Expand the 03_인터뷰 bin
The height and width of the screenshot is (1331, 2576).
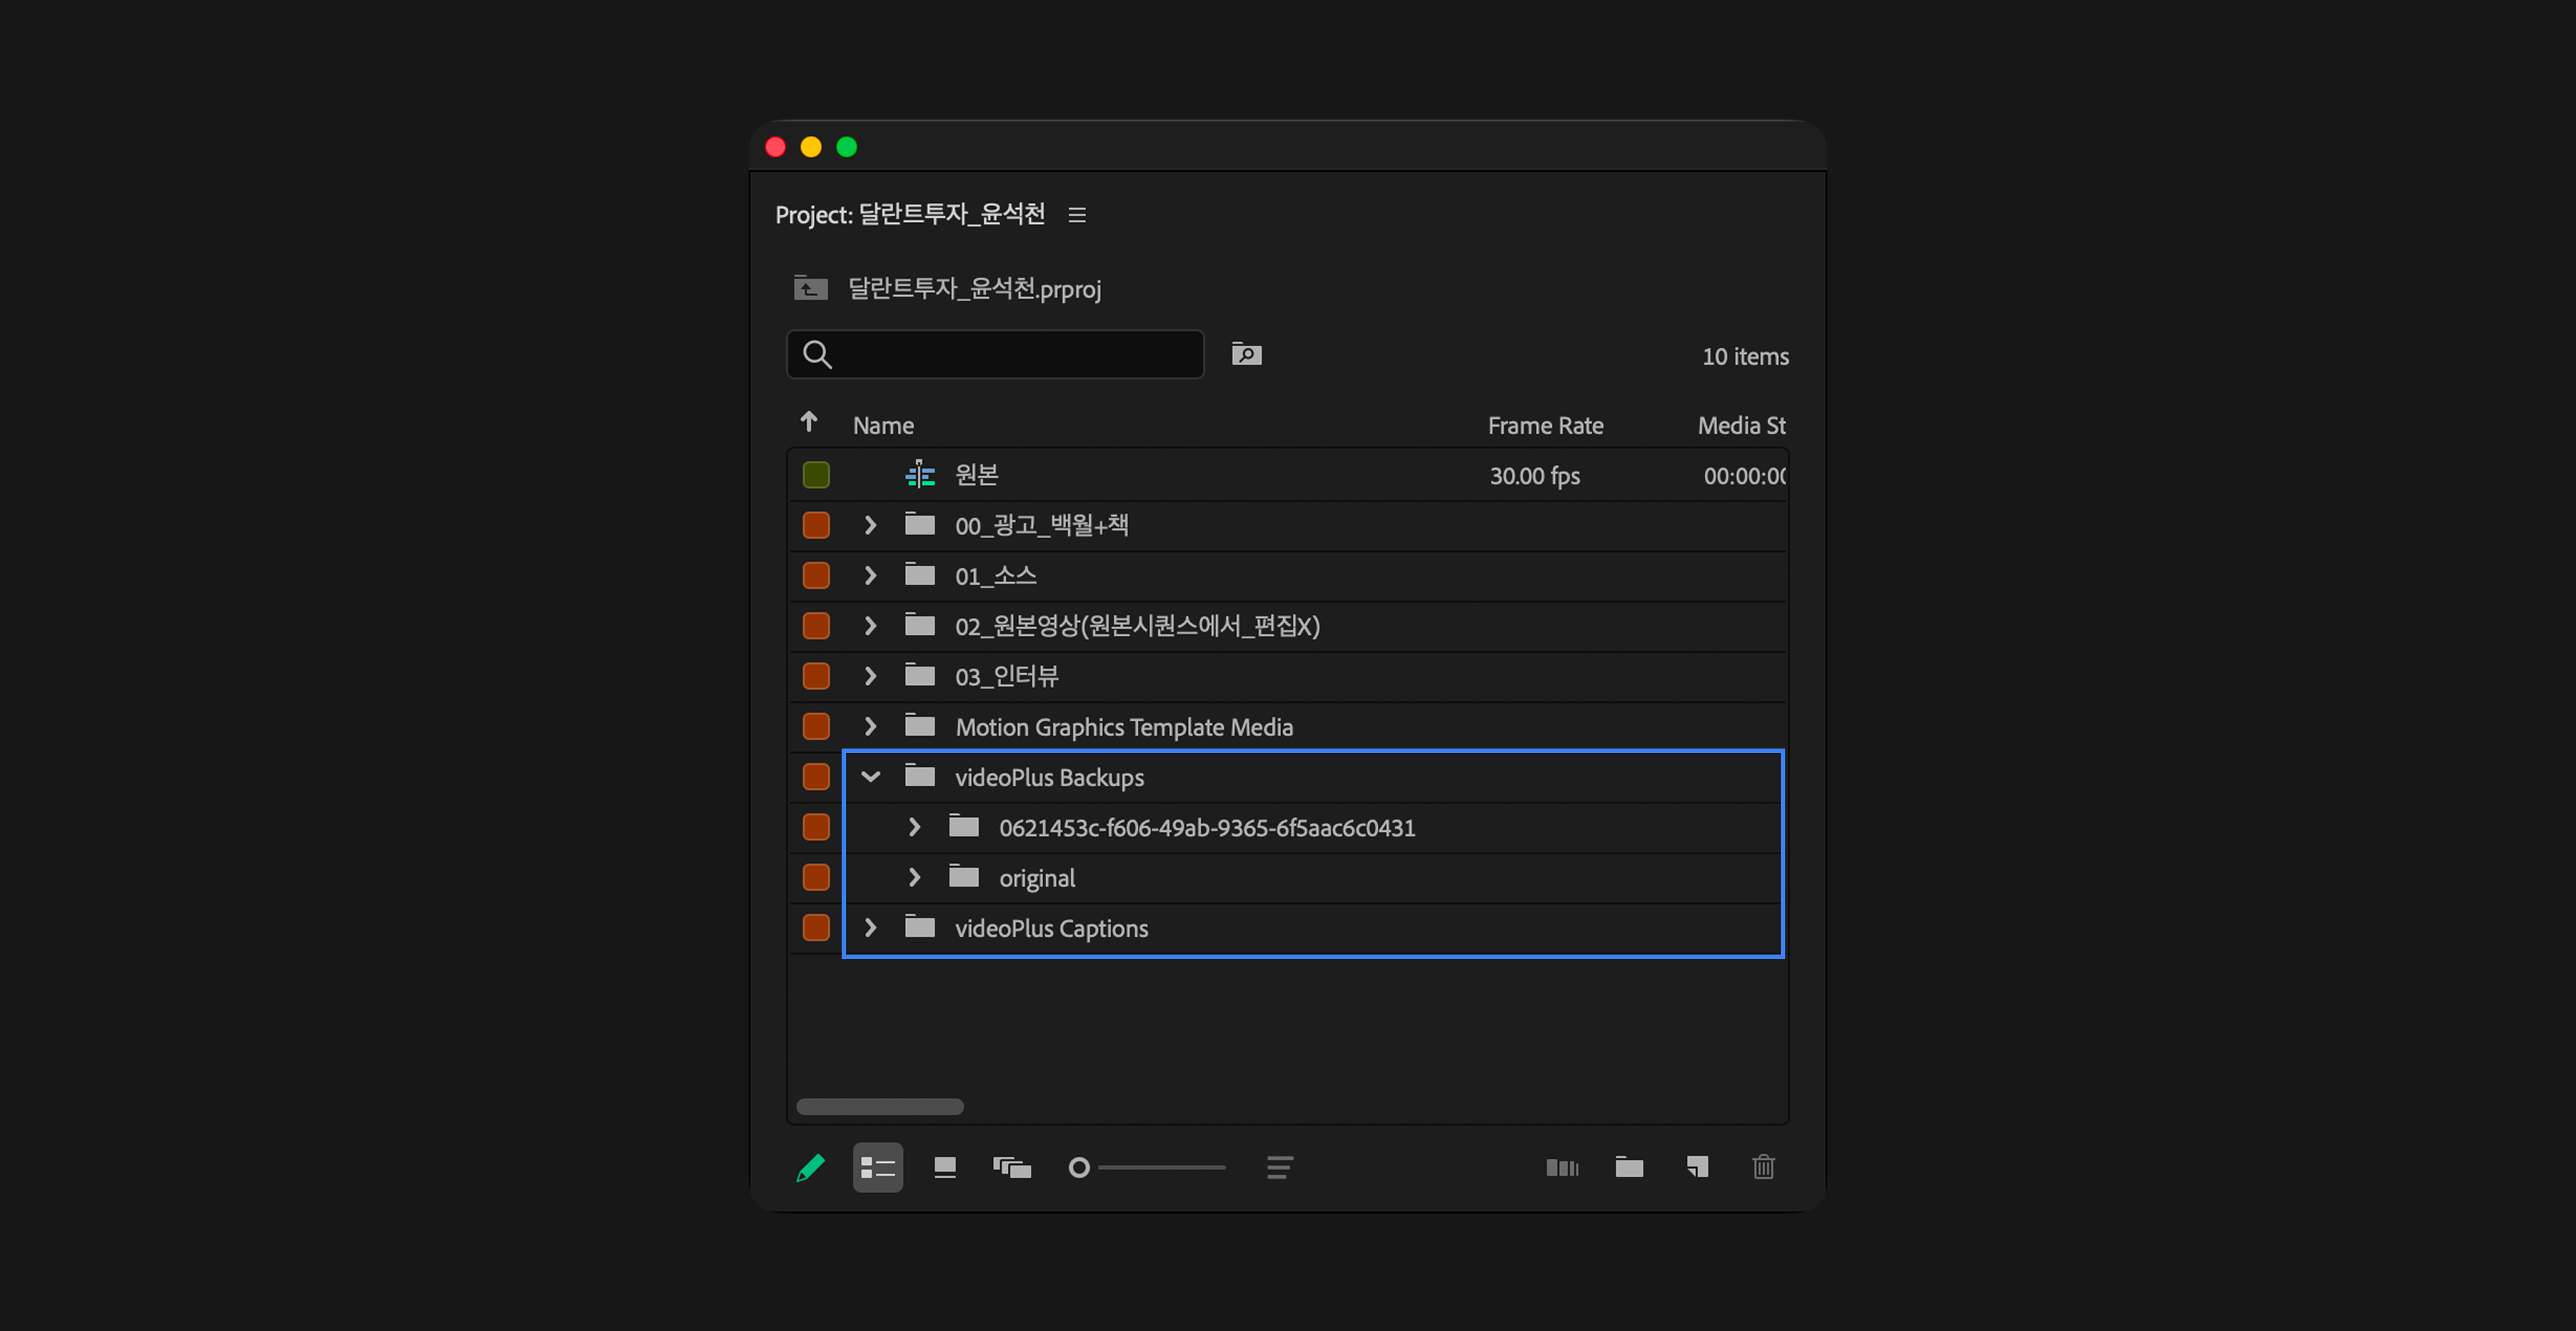870,676
